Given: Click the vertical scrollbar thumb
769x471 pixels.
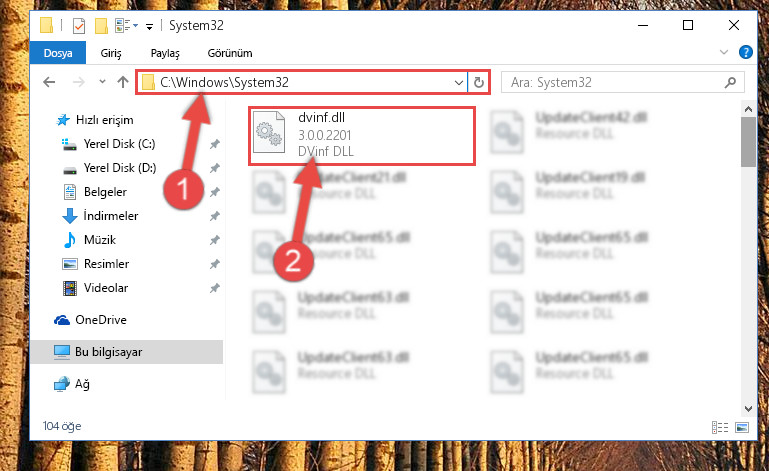Looking at the screenshot, I should tap(748, 142).
